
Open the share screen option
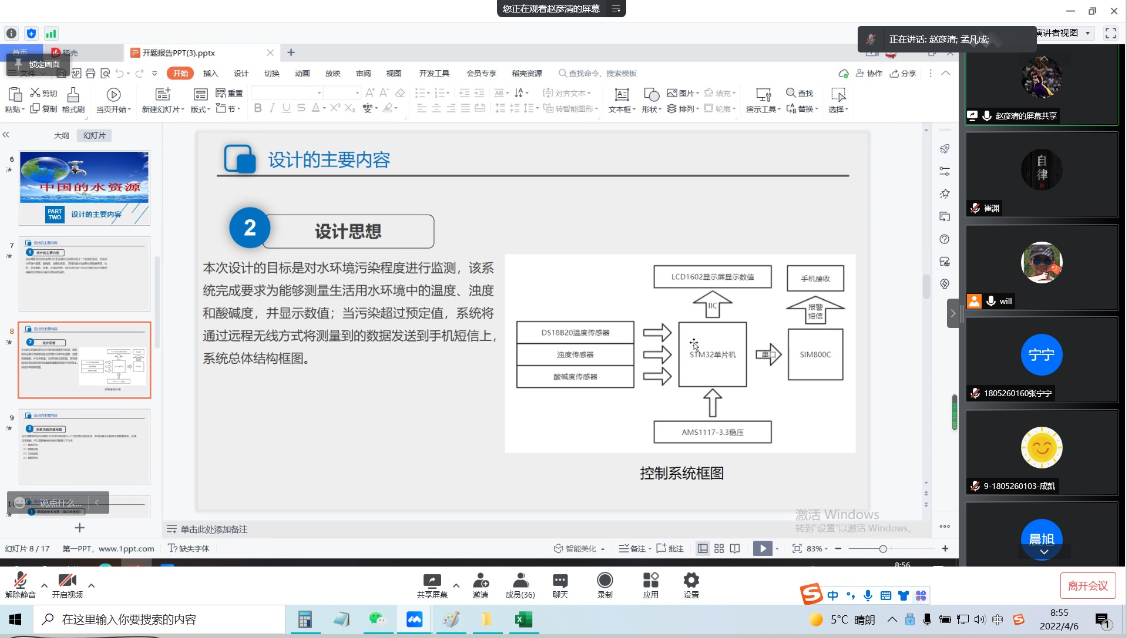pos(432,582)
